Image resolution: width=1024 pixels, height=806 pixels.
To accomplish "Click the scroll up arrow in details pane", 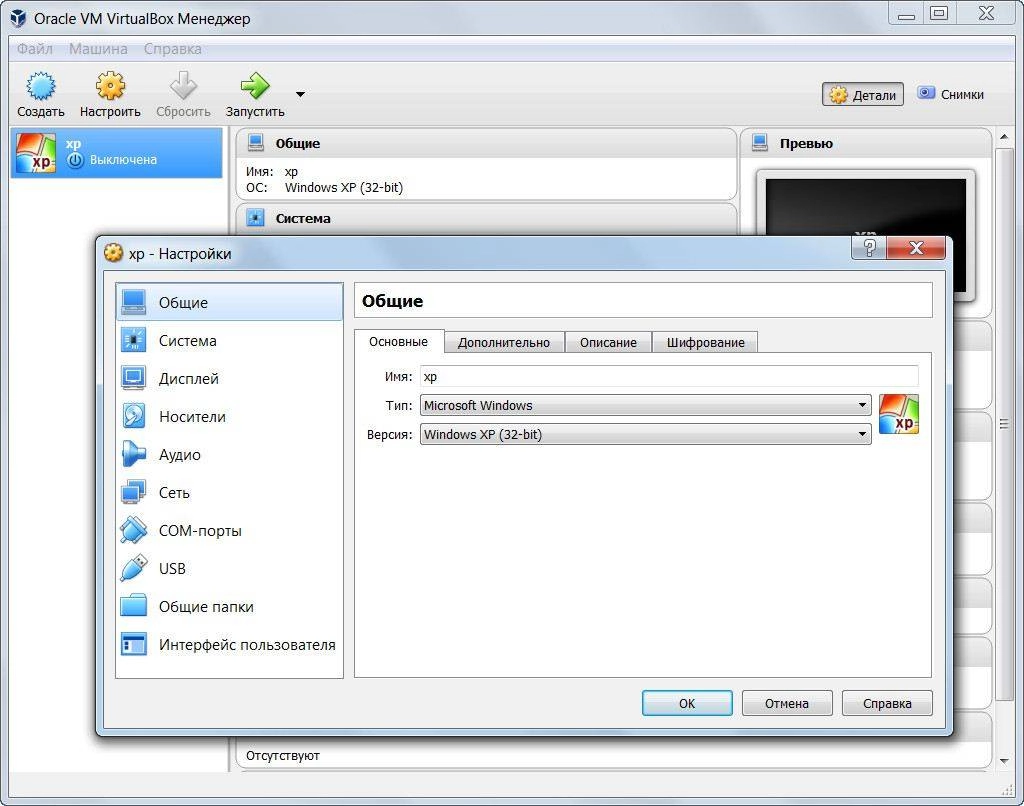I will pos(1004,137).
